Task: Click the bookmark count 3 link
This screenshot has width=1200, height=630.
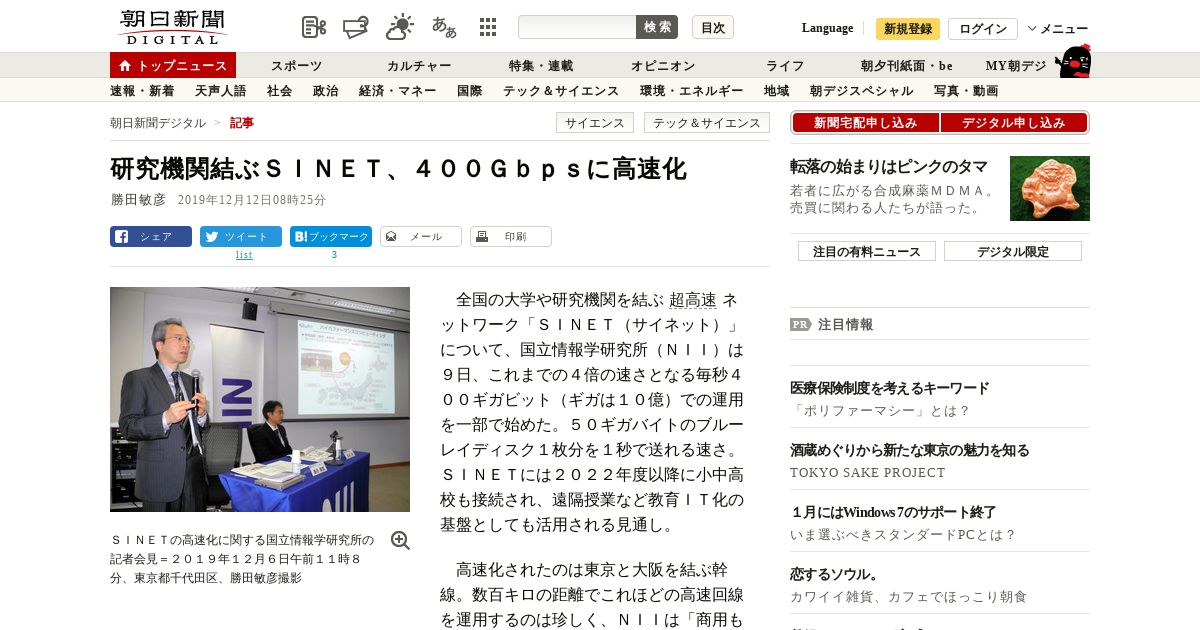Action: coord(334,255)
